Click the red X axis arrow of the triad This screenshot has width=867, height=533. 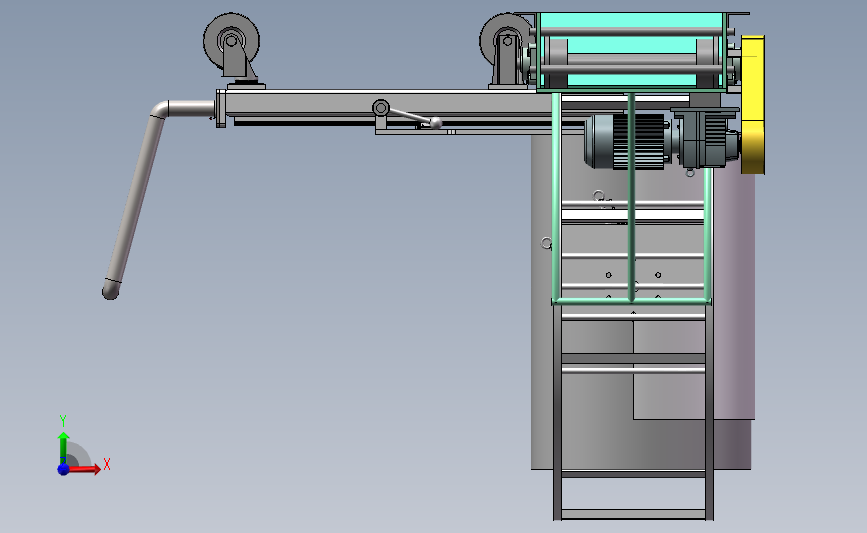pos(84,469)
